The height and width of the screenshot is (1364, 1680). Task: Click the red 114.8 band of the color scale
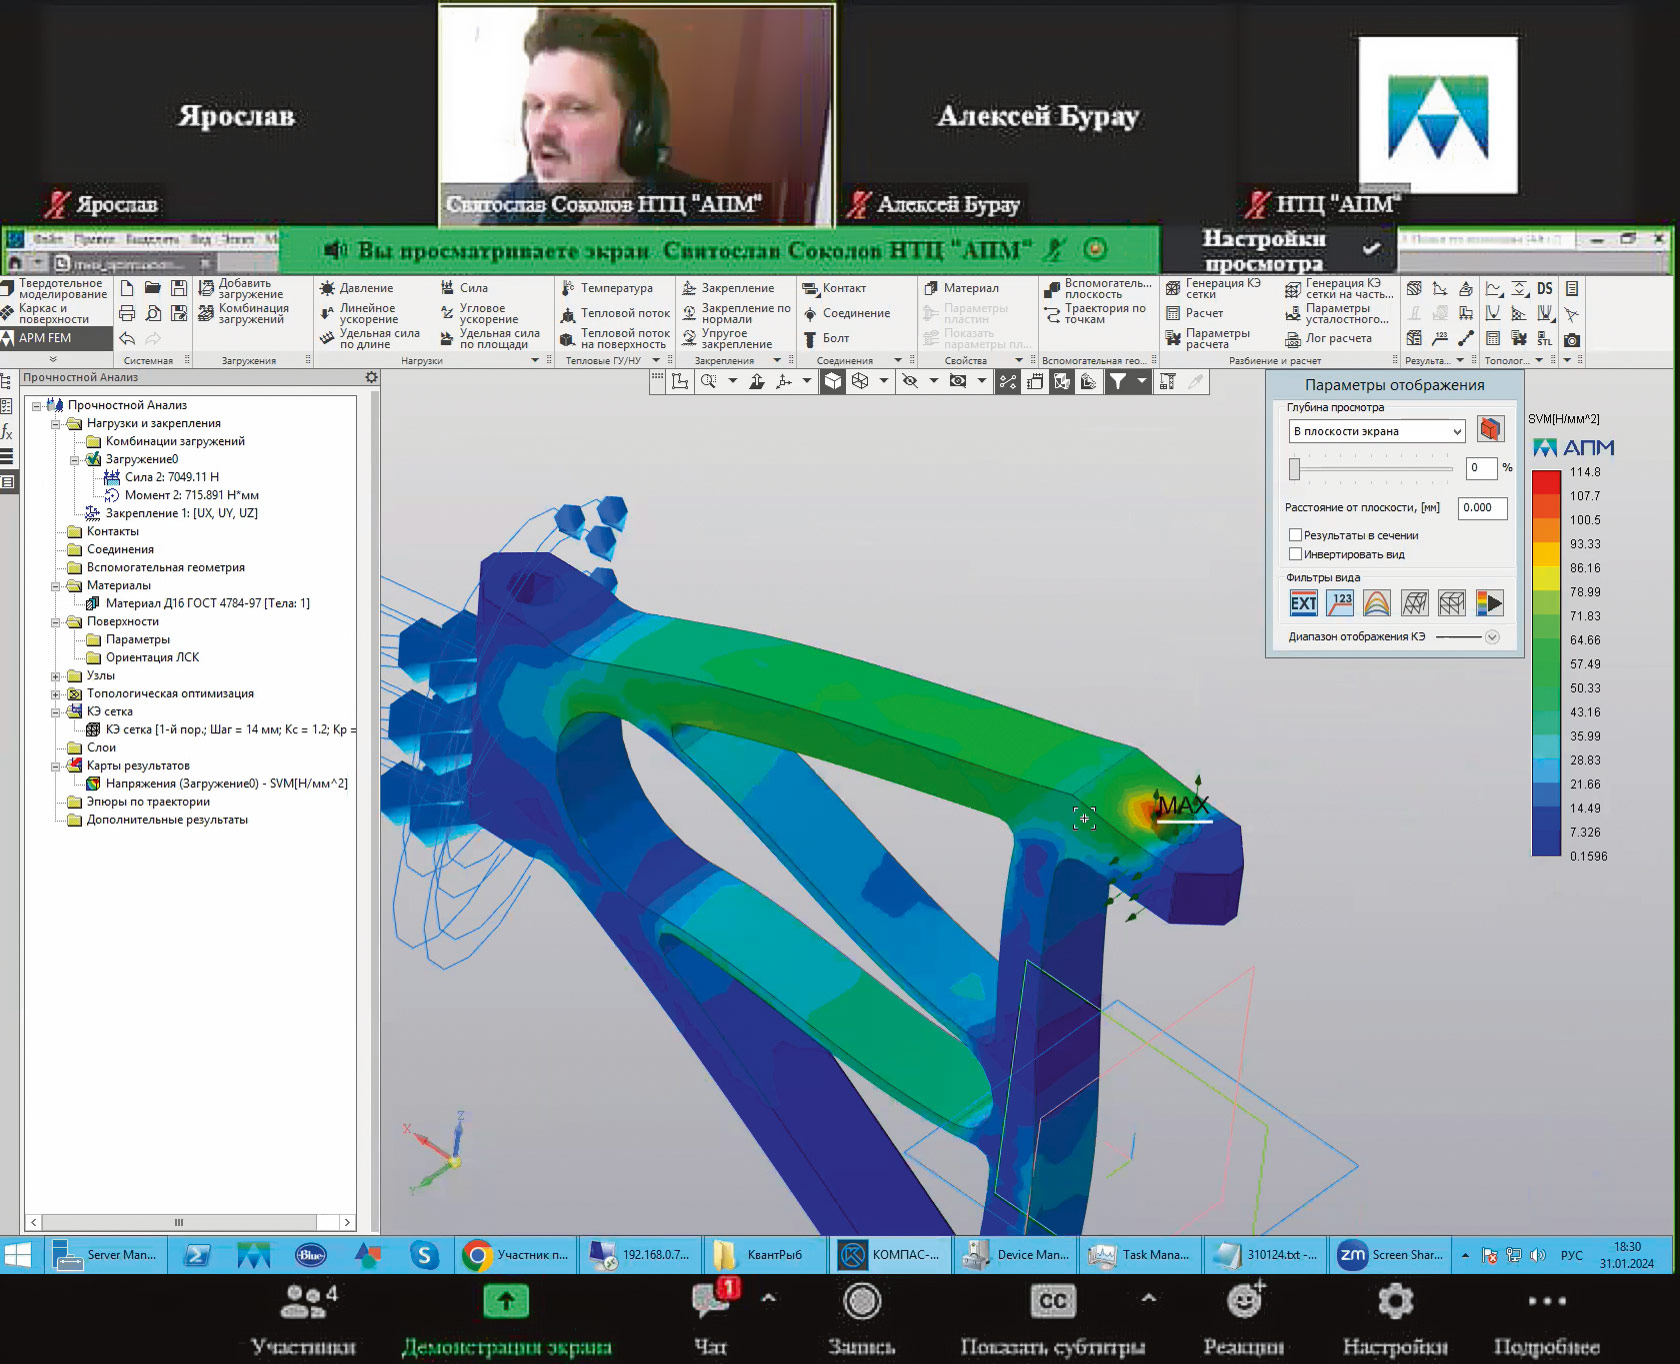tap(1546, 481)
